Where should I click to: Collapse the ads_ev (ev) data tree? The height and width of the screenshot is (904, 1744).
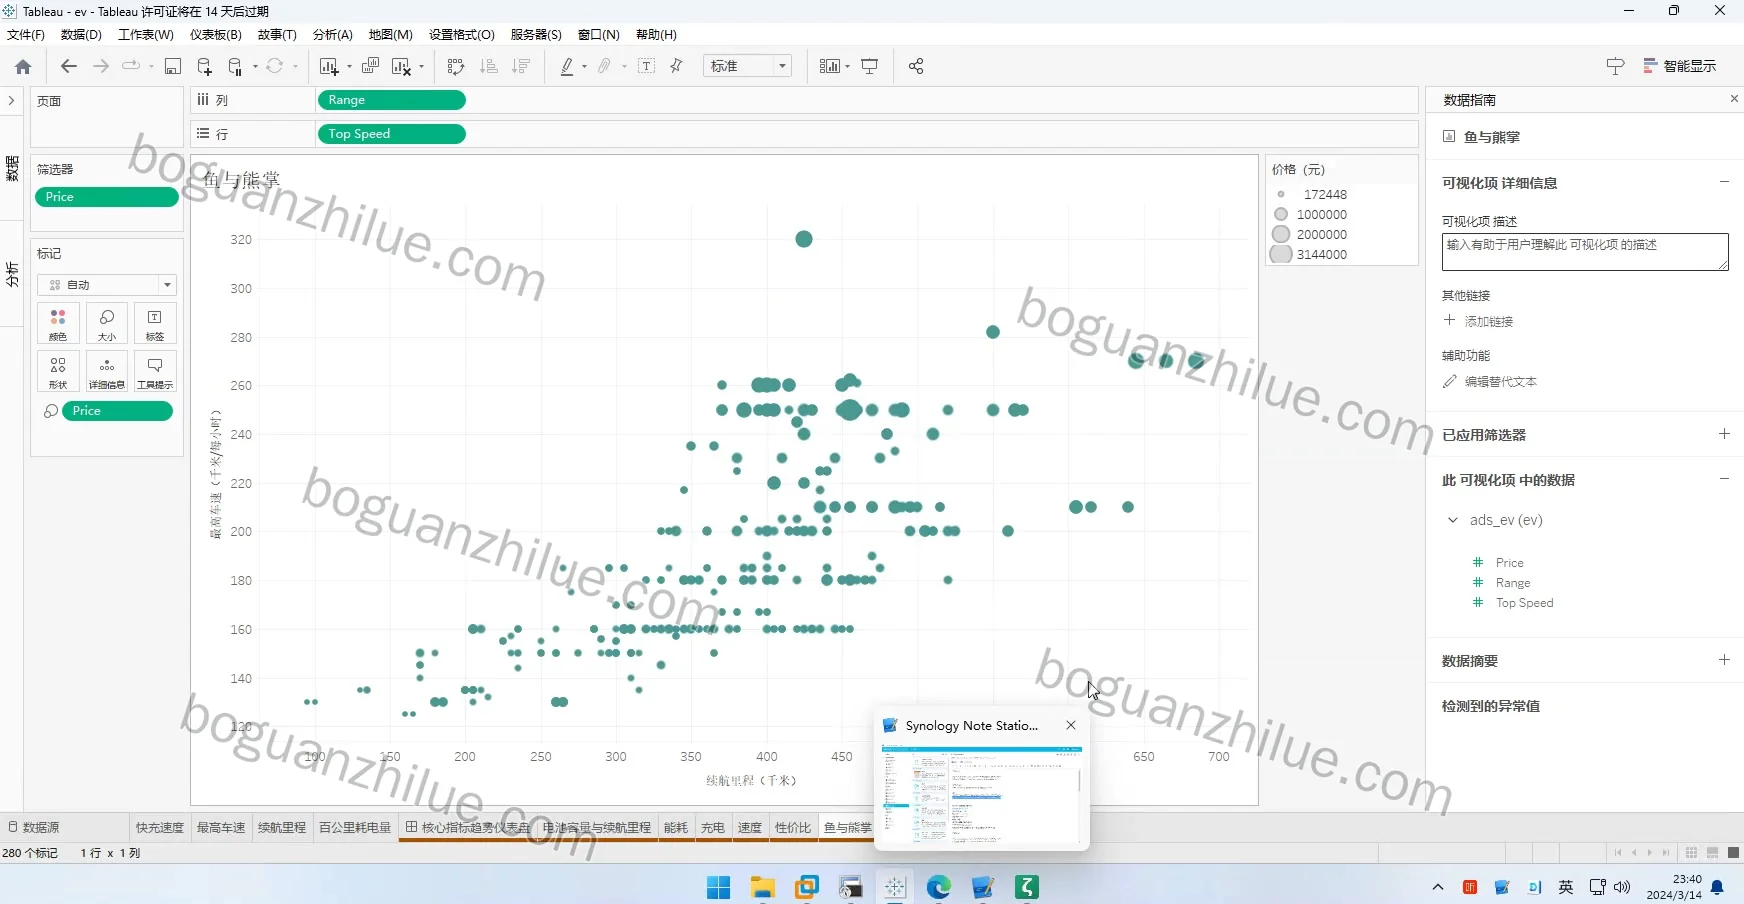[1453, 520]
